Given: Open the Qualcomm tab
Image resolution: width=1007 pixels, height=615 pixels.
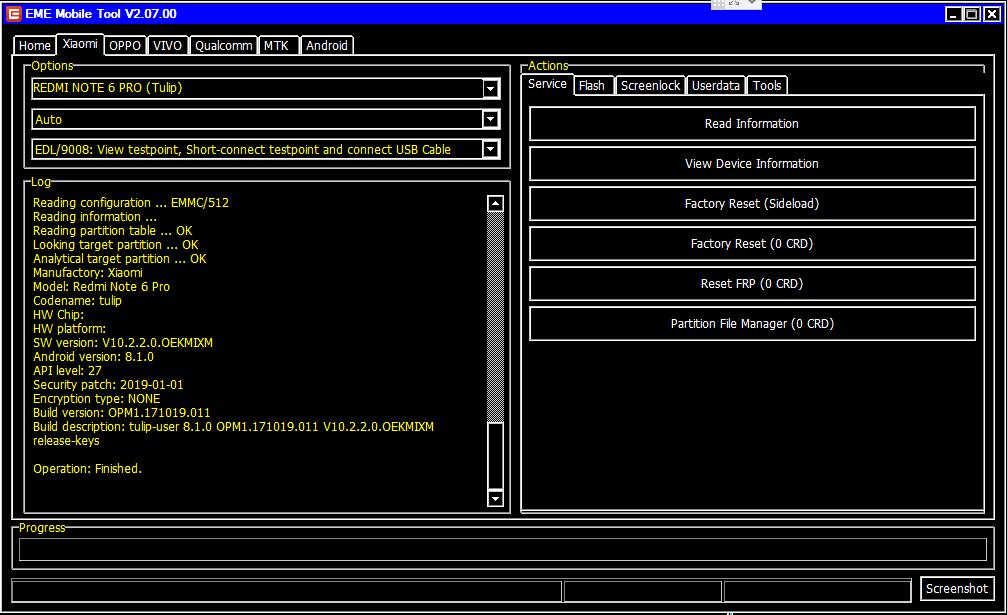Looking at the screenshot, I should pos(223,45).
